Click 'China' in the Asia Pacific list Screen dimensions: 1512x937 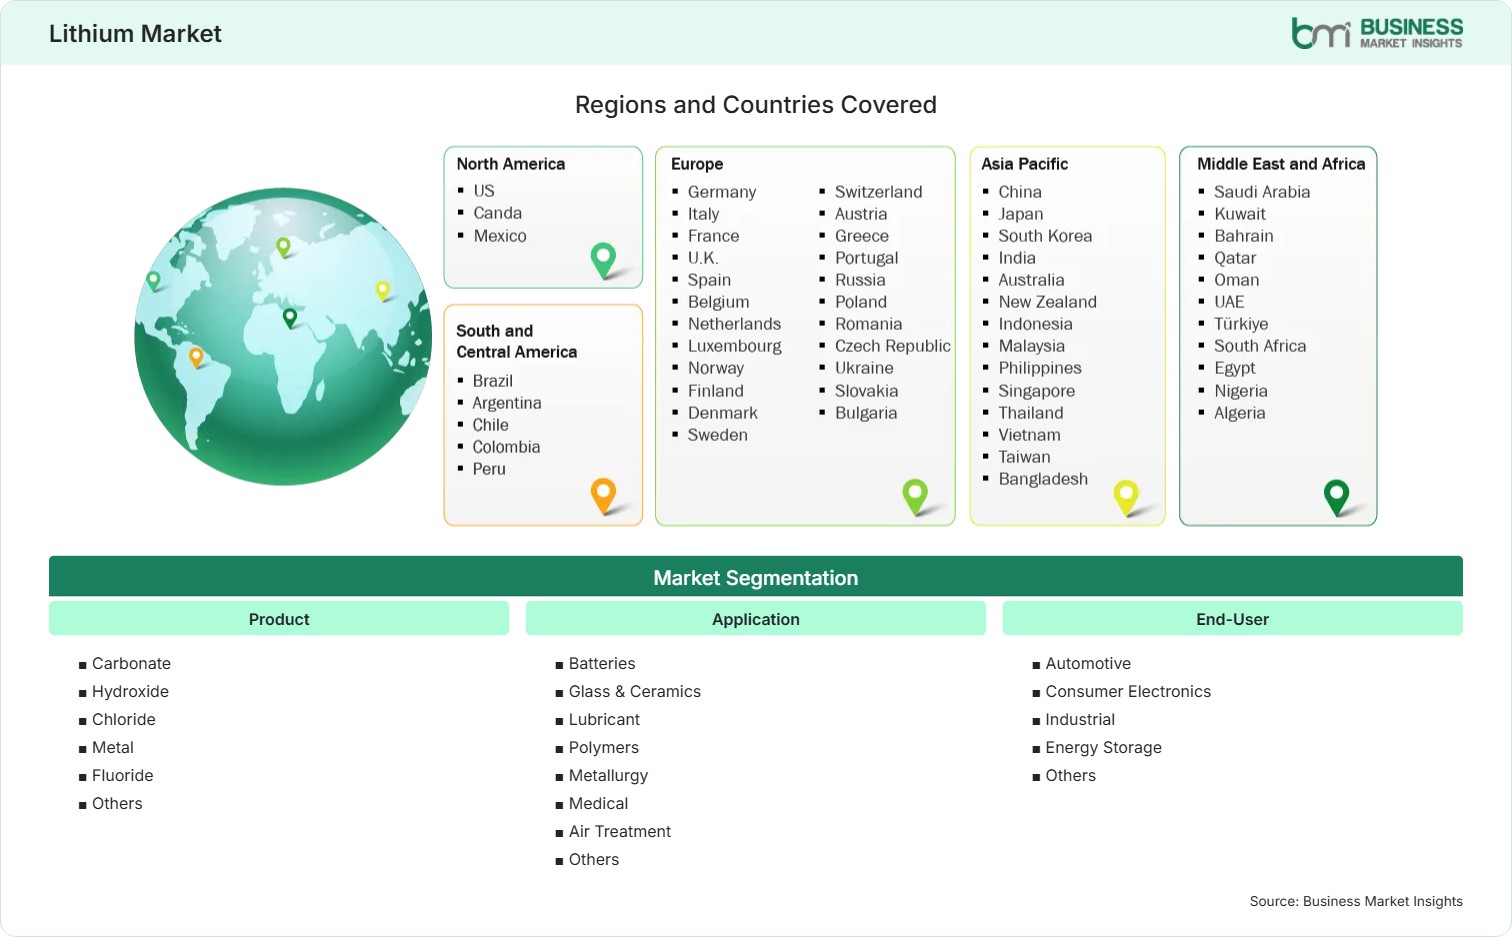(x=1020, y=192)
